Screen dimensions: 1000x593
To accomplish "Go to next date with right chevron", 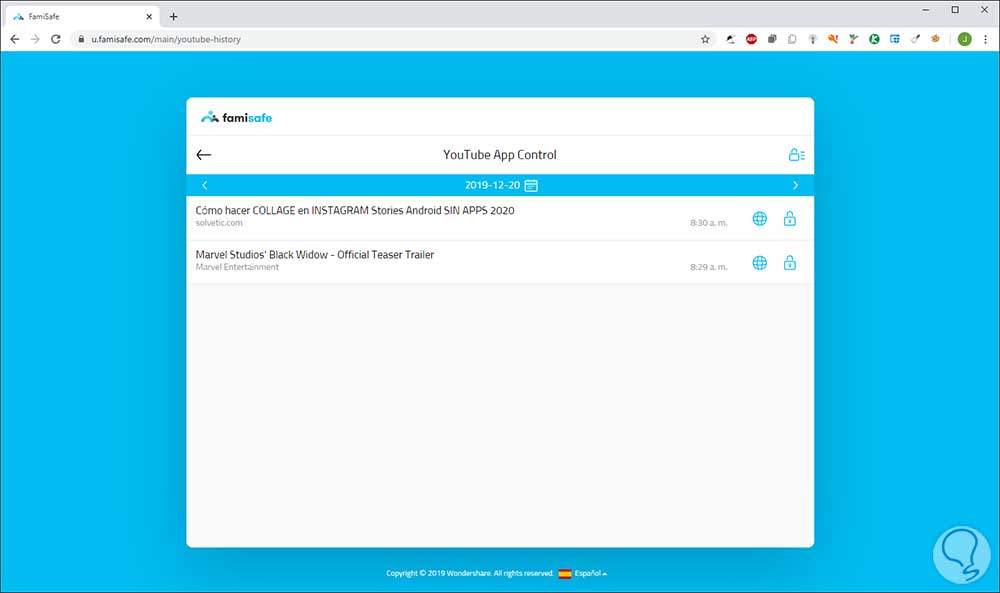I will click(x=795, y=186).
